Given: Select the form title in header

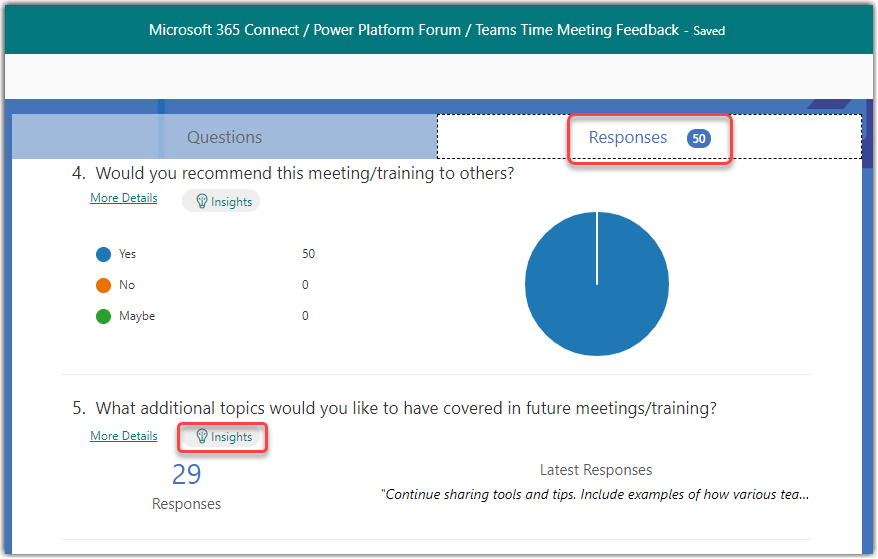Looking at the screenshot, I should tap(414, 30).
